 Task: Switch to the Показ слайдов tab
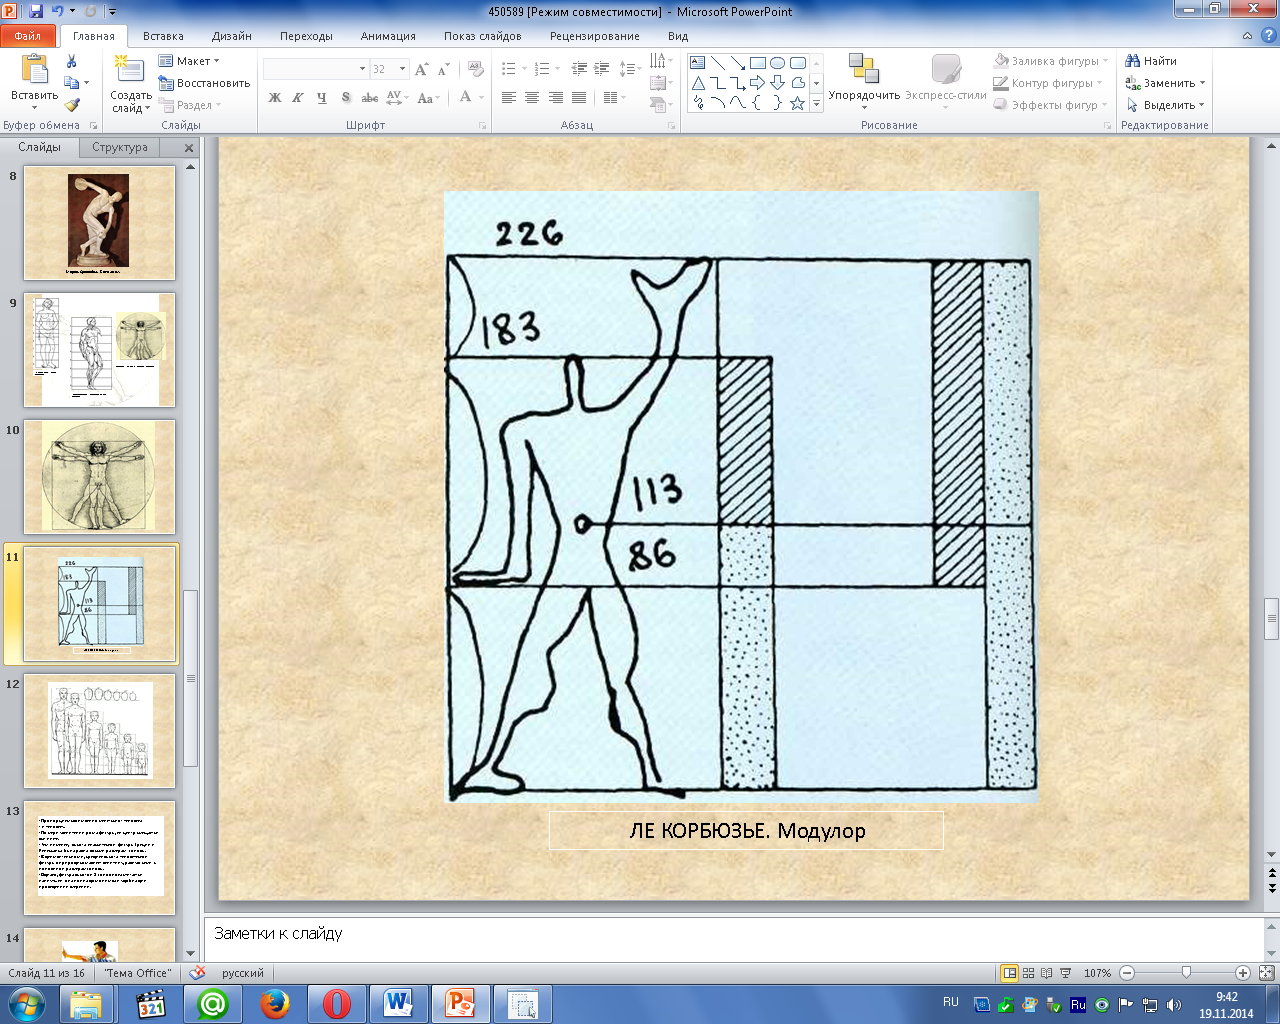coord(483,36)
